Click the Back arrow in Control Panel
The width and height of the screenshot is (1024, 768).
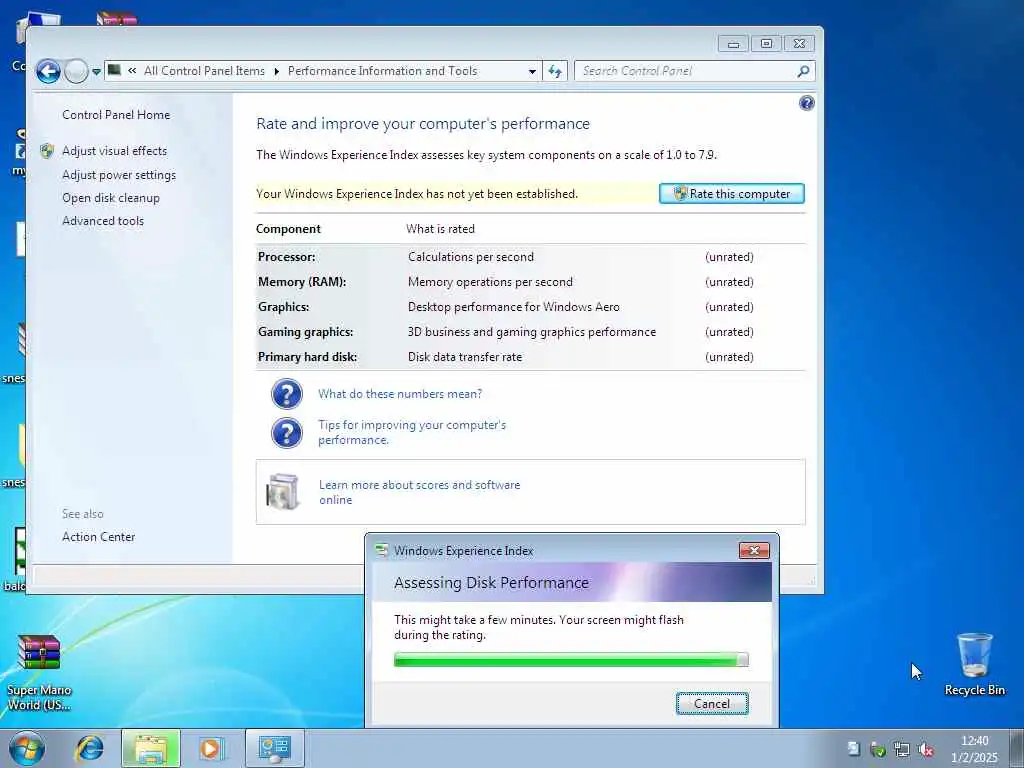tap(48, 71)
